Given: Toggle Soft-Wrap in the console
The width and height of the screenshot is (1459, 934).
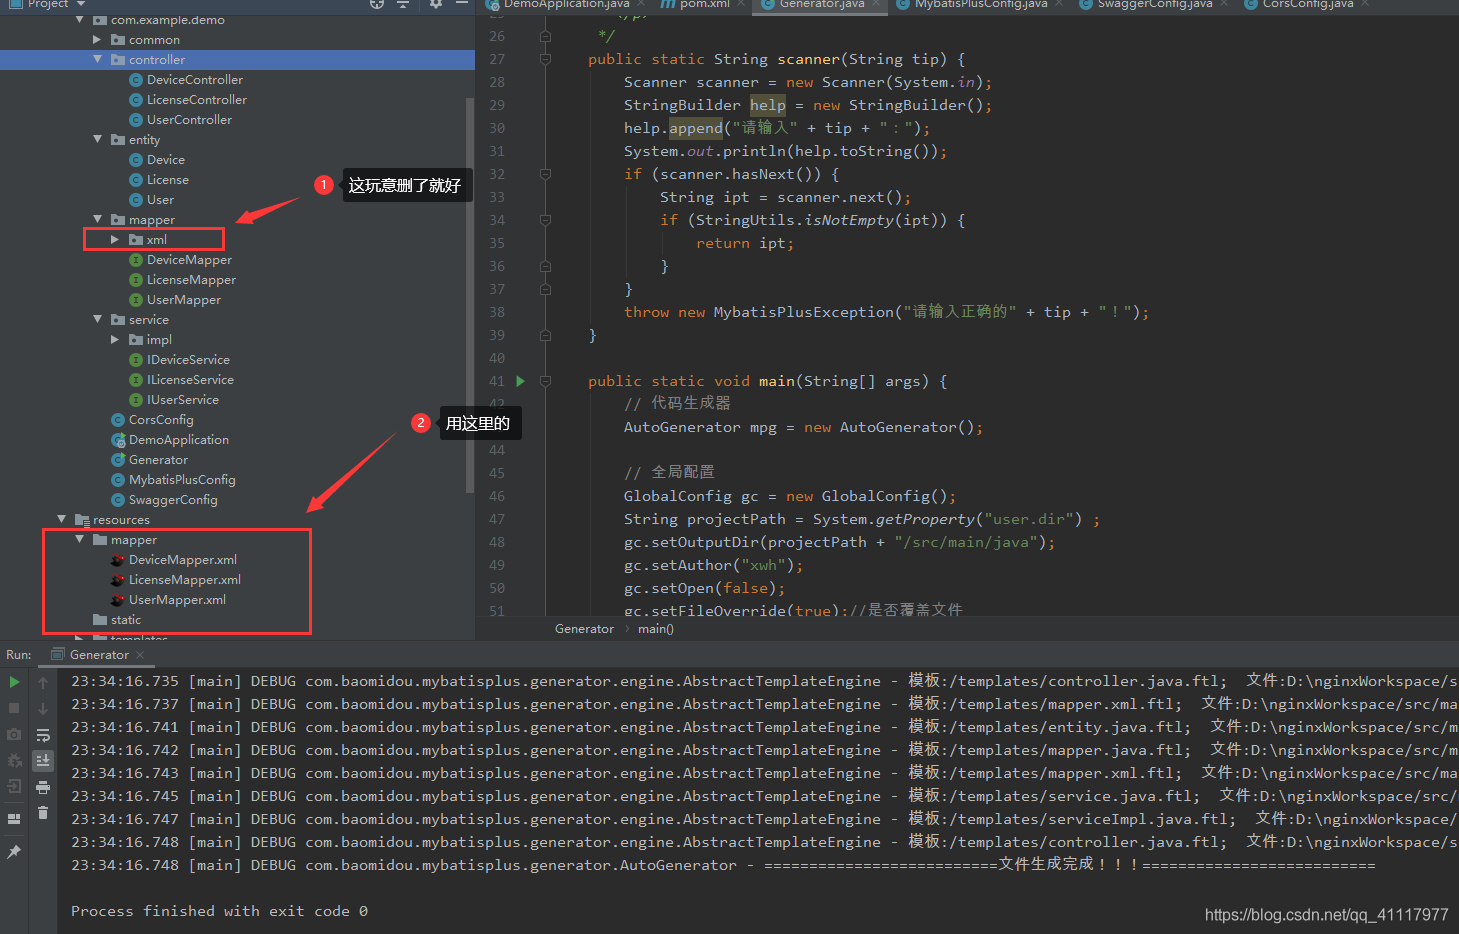Looking at the screenshot, I should pos(43,735).
